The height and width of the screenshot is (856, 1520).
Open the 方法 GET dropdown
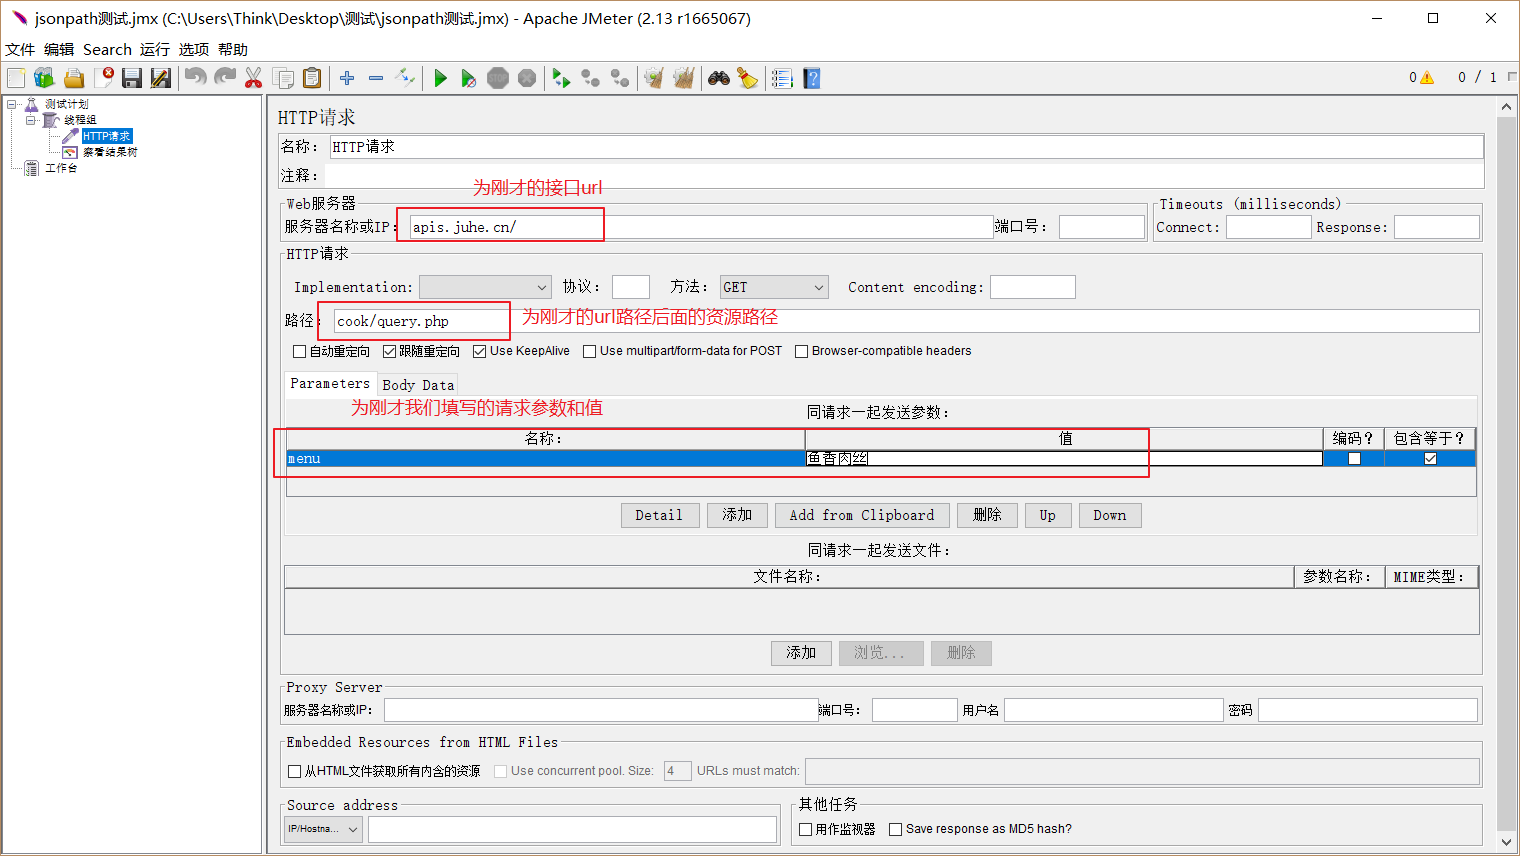pos(774,287)
